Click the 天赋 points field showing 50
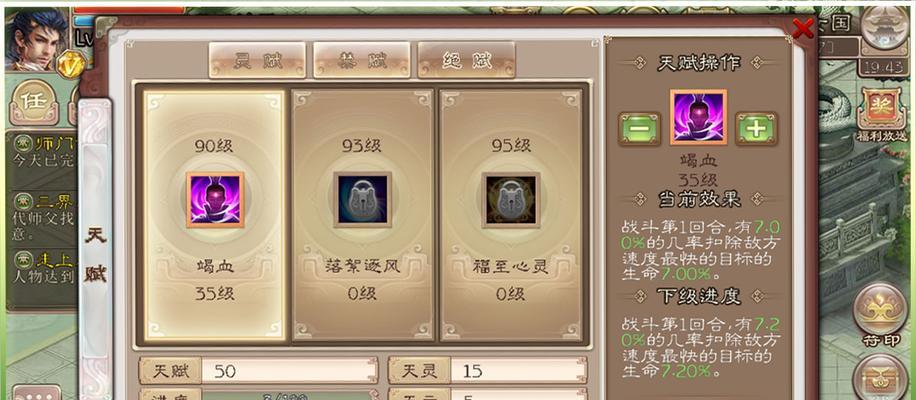916x400 pixels. tap(258, 371)
